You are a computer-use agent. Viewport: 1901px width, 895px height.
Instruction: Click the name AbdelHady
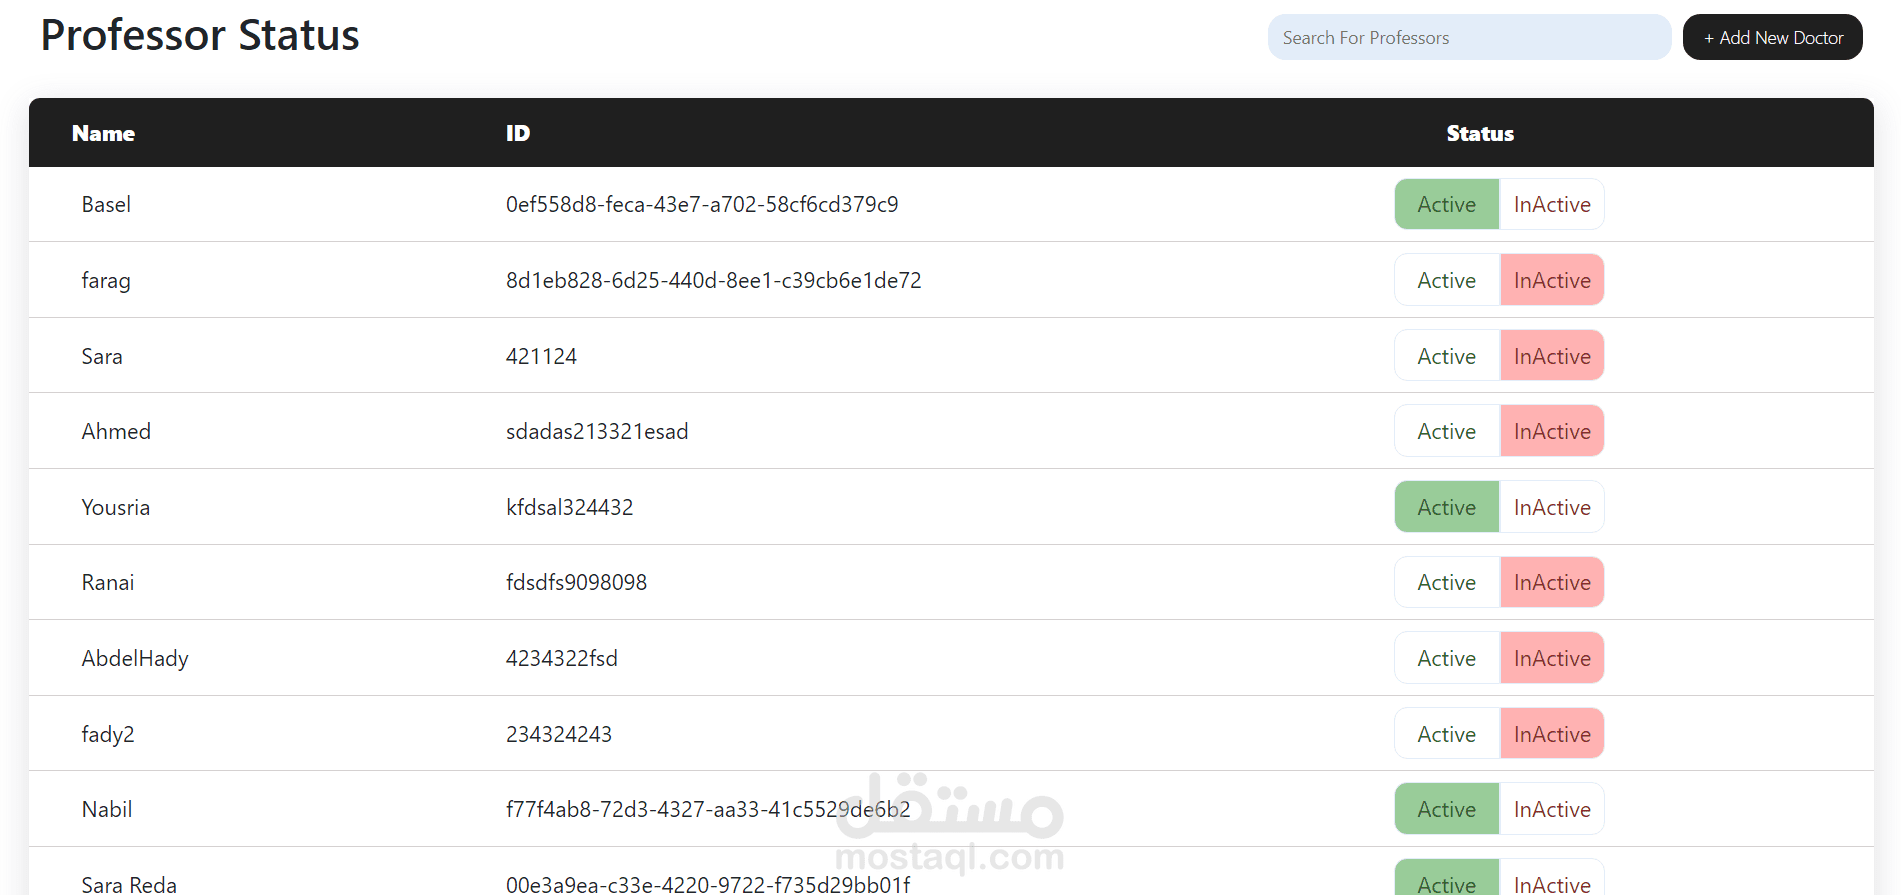click(x=135, y=659)
